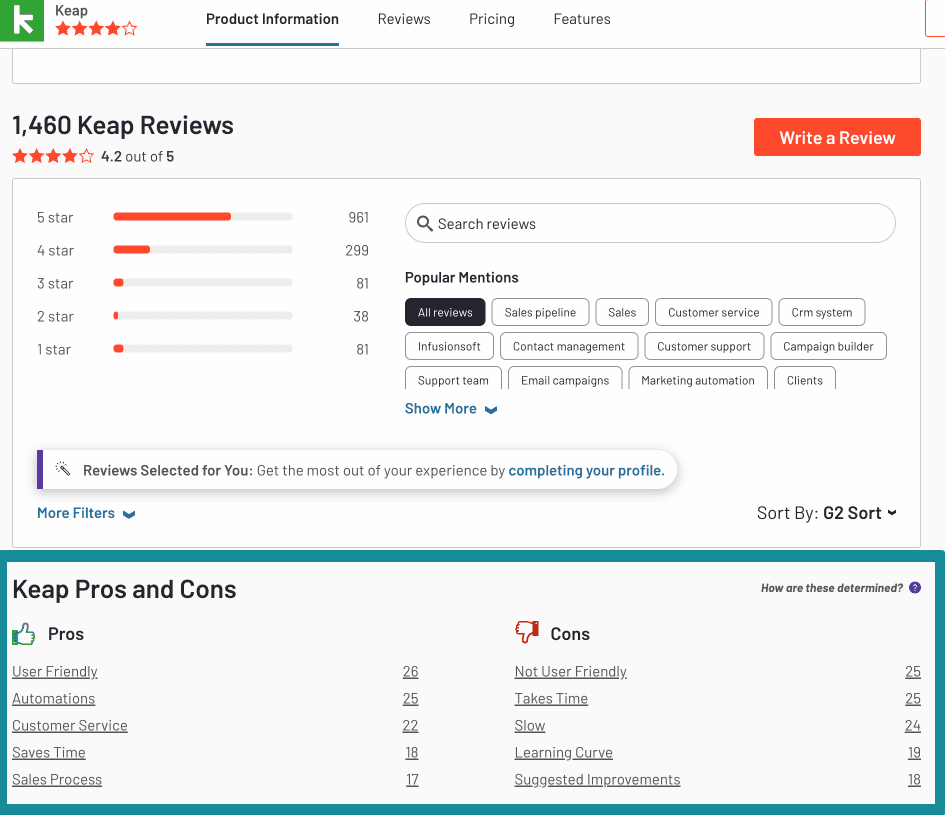Go to the Pricing tab
This screenshot has width=945, height=815.
tap(492, 19)
